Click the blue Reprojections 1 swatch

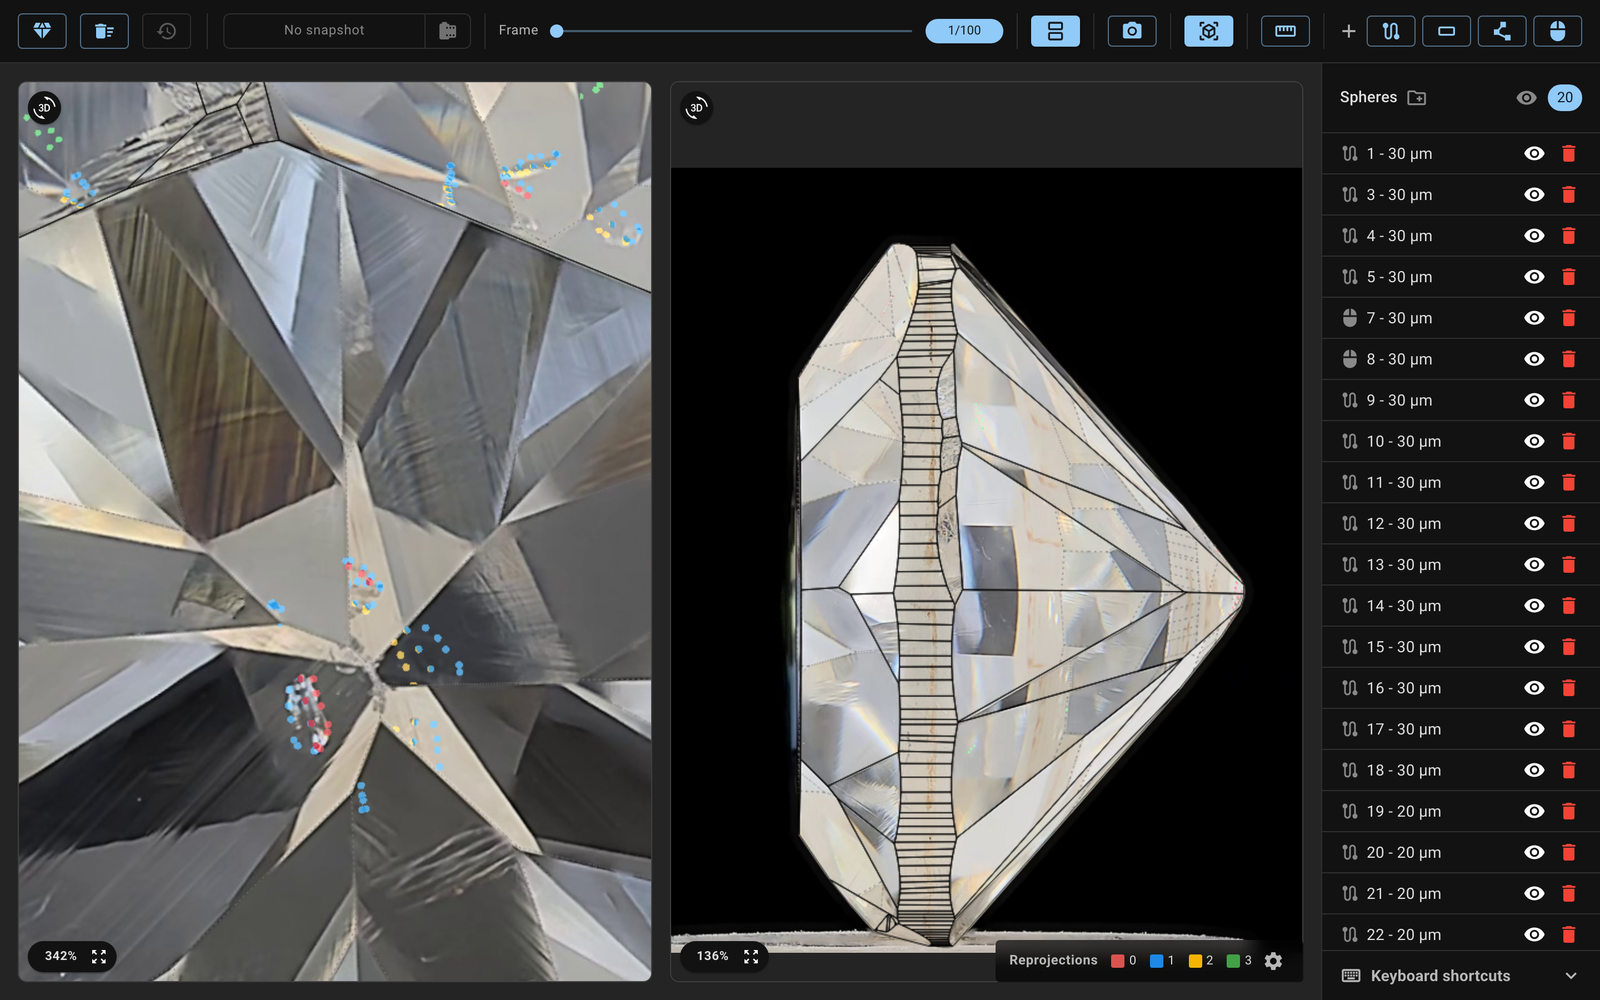tap(1156, 961)
